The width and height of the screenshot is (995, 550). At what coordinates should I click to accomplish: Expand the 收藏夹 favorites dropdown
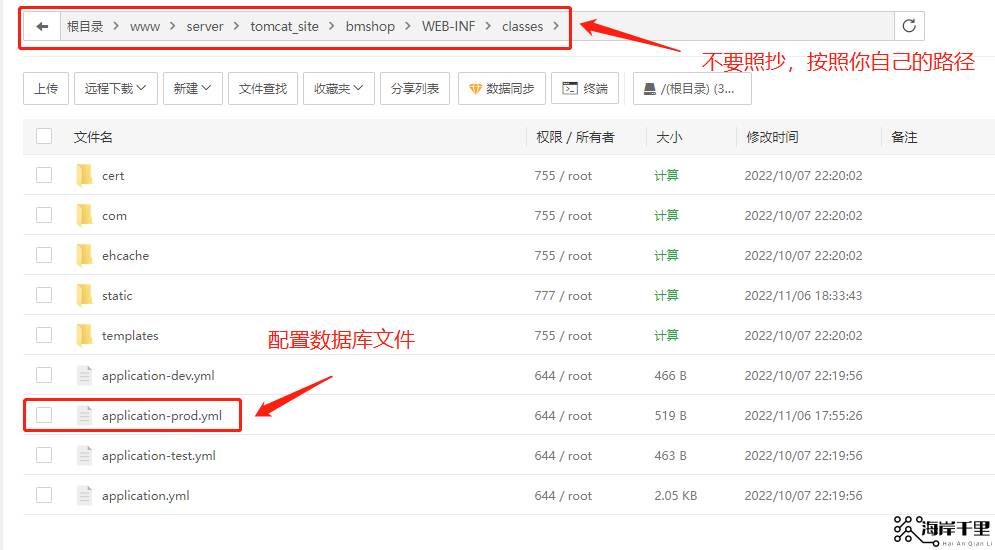[338, 89]
